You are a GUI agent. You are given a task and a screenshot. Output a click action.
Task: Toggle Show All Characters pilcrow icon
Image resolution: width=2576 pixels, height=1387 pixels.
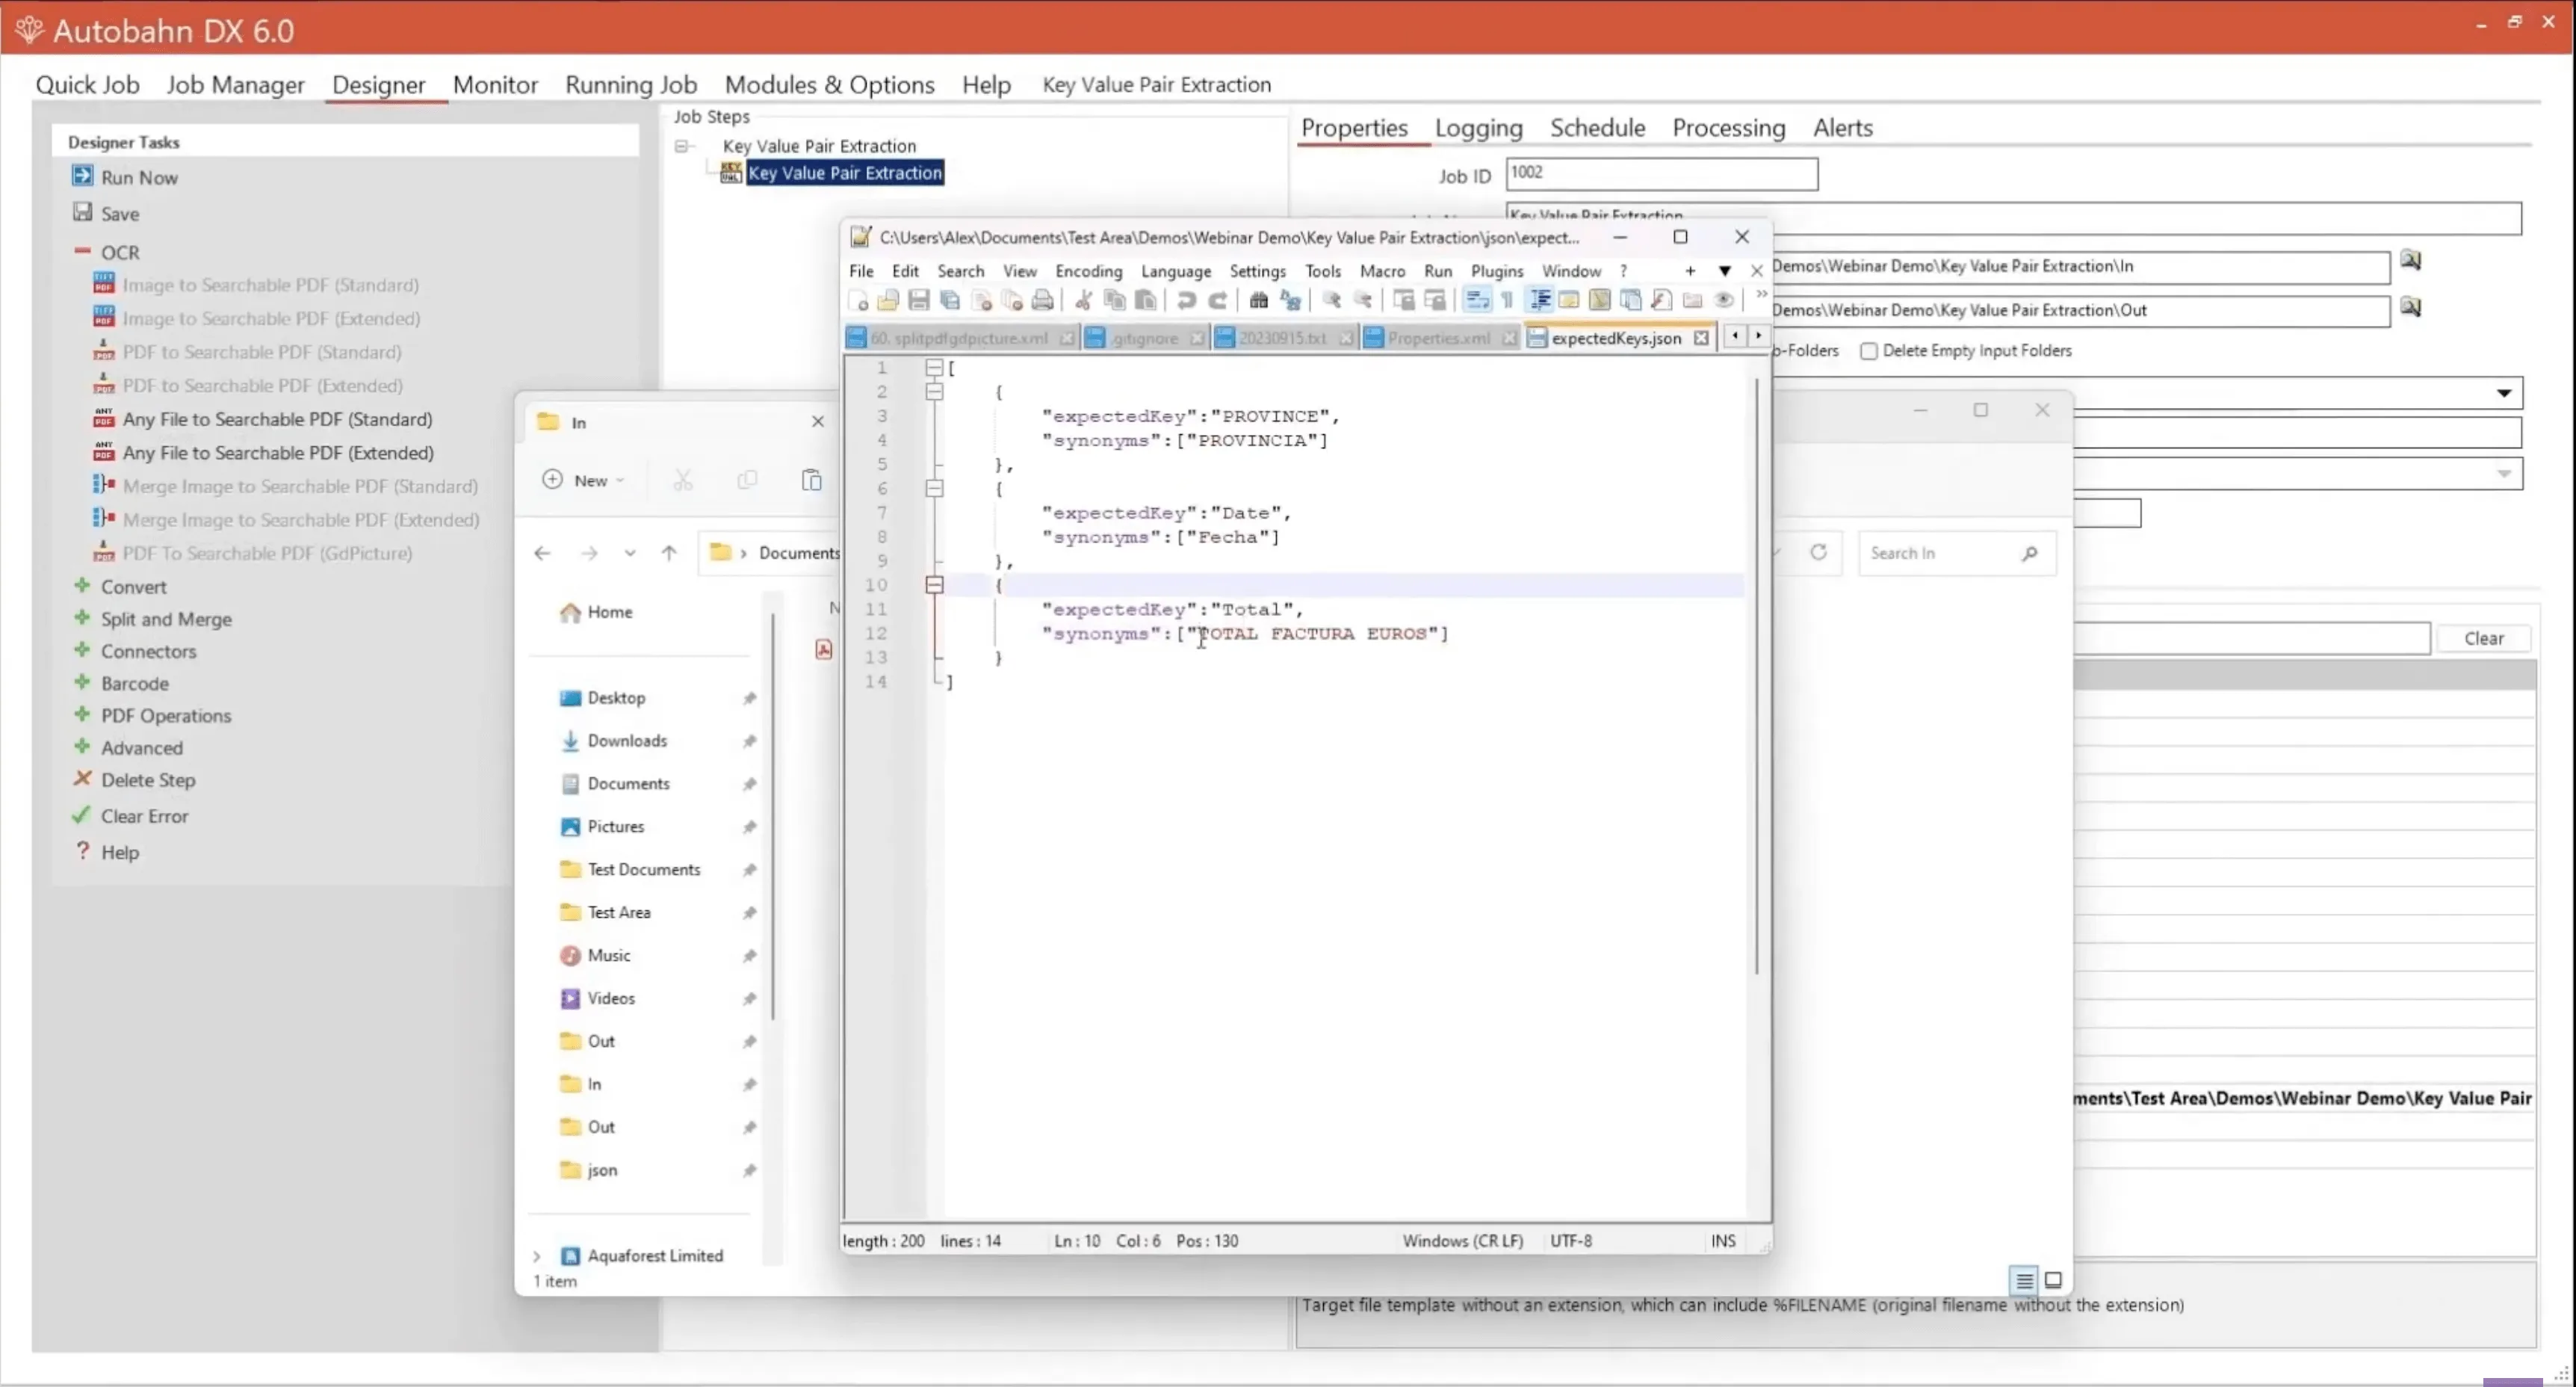click(x=1507, y=300)
